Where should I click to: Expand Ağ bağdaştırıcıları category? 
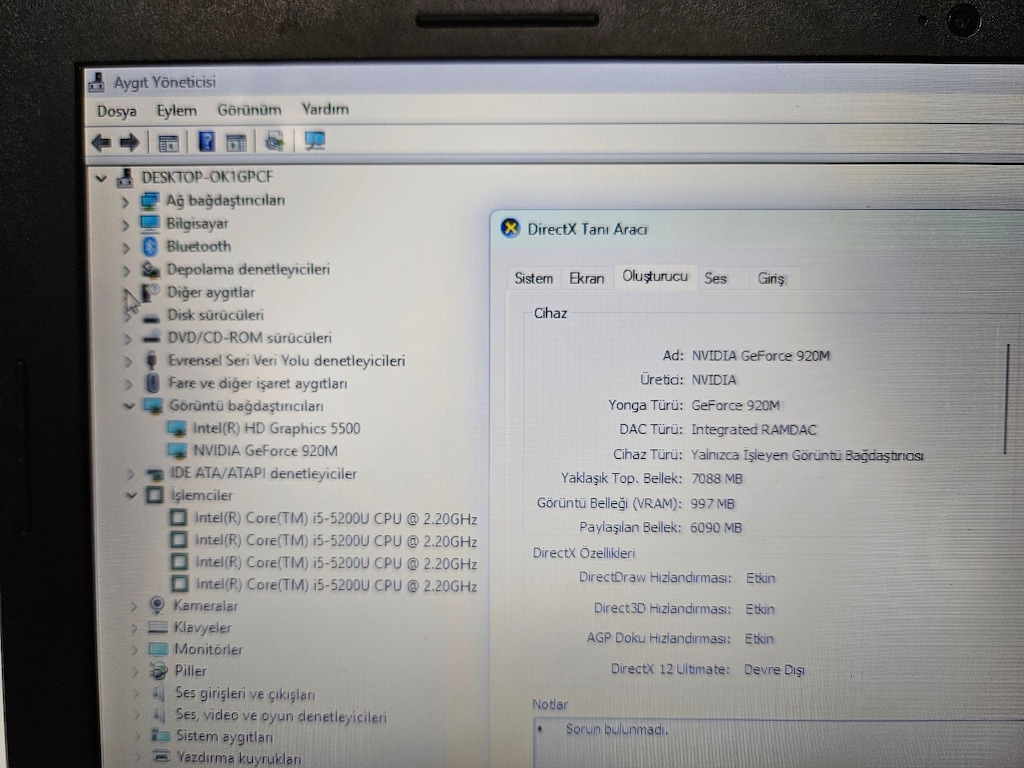[125, 202]
